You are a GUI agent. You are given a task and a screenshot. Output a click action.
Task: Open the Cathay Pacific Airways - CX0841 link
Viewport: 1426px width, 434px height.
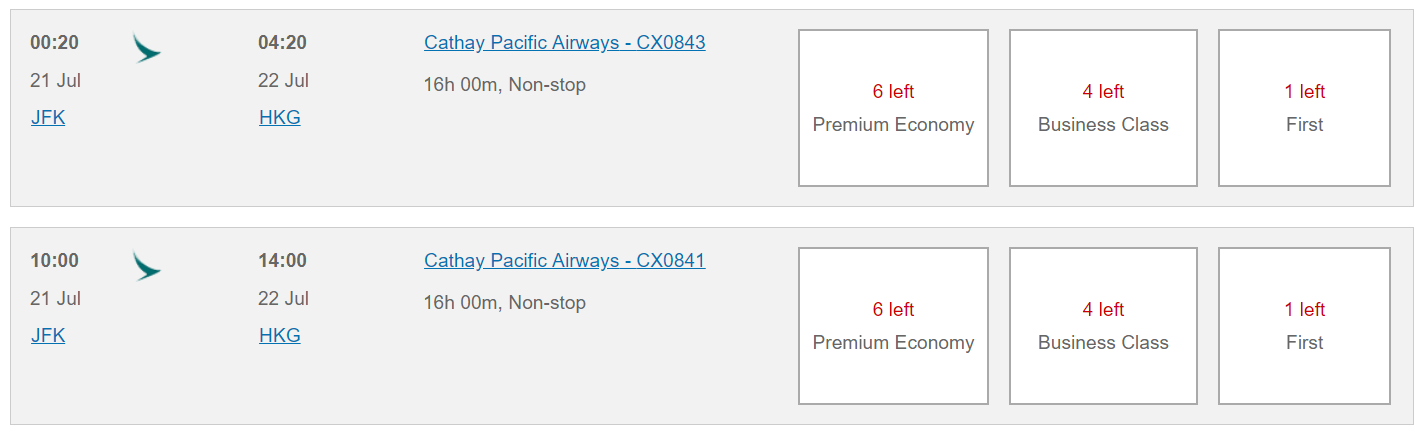point(565,260)
